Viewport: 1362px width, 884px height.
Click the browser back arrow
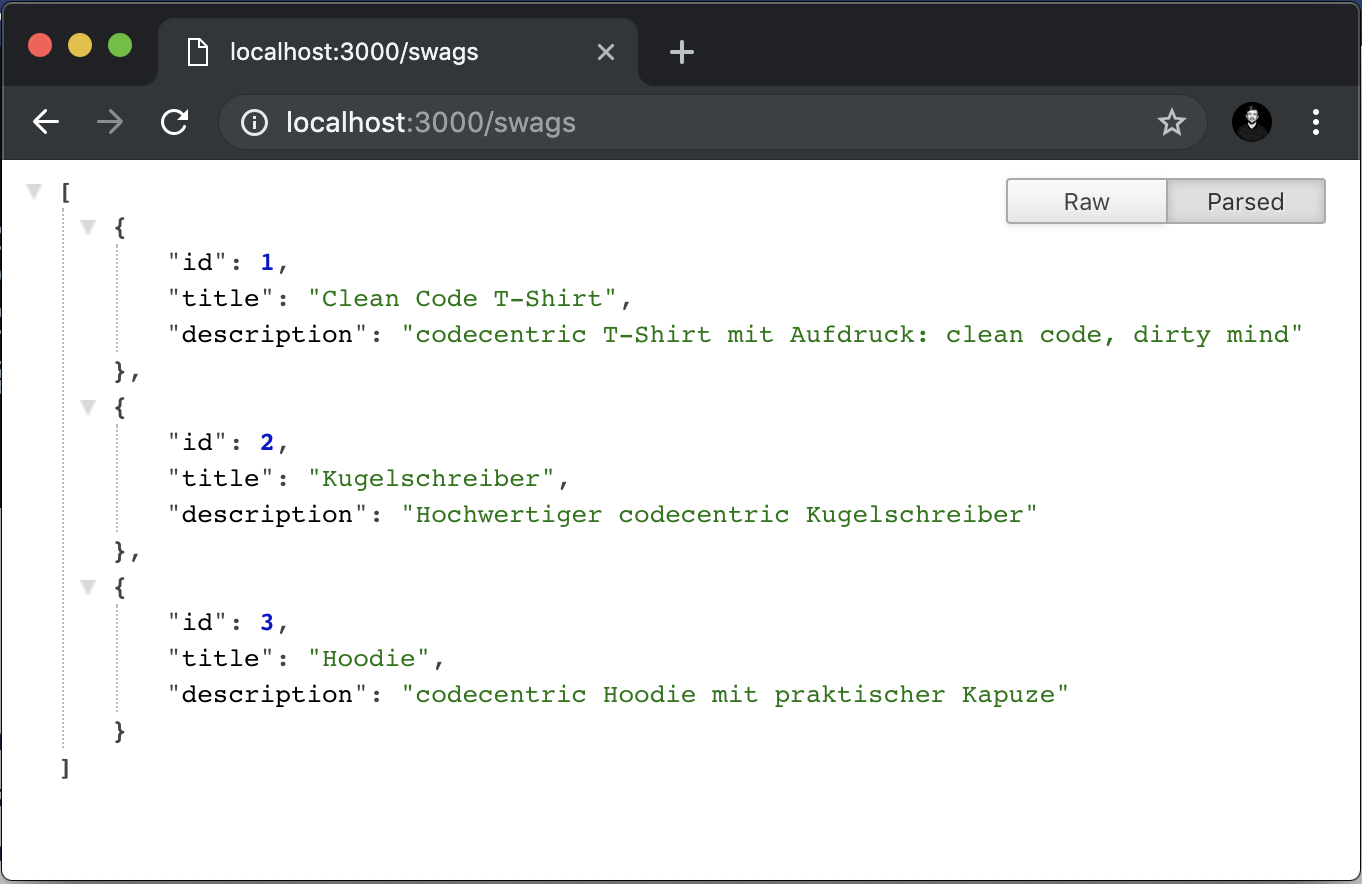pos(46,122)
